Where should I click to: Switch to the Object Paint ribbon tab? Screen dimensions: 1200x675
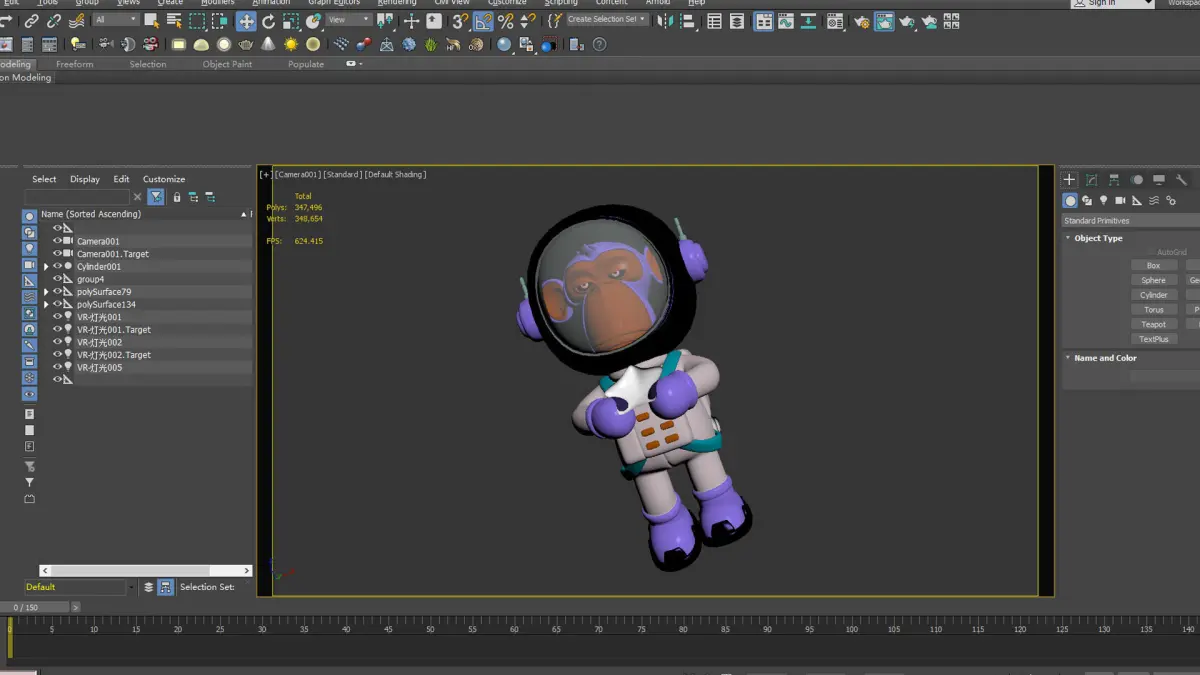(227, 64)
